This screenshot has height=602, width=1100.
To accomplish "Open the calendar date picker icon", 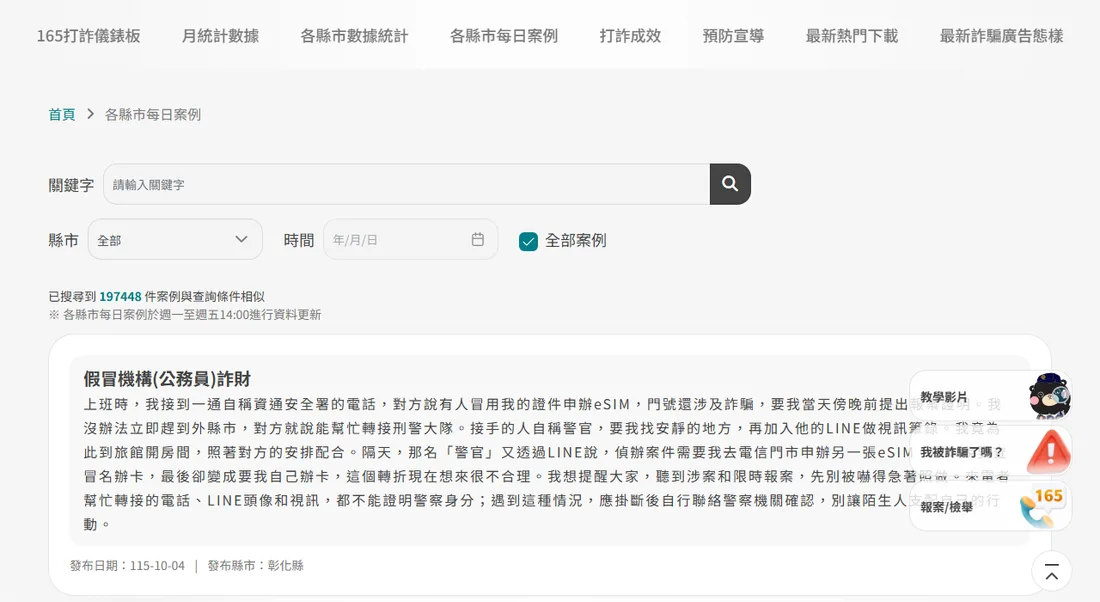I will pyautogui.click(x=478, y=239).
